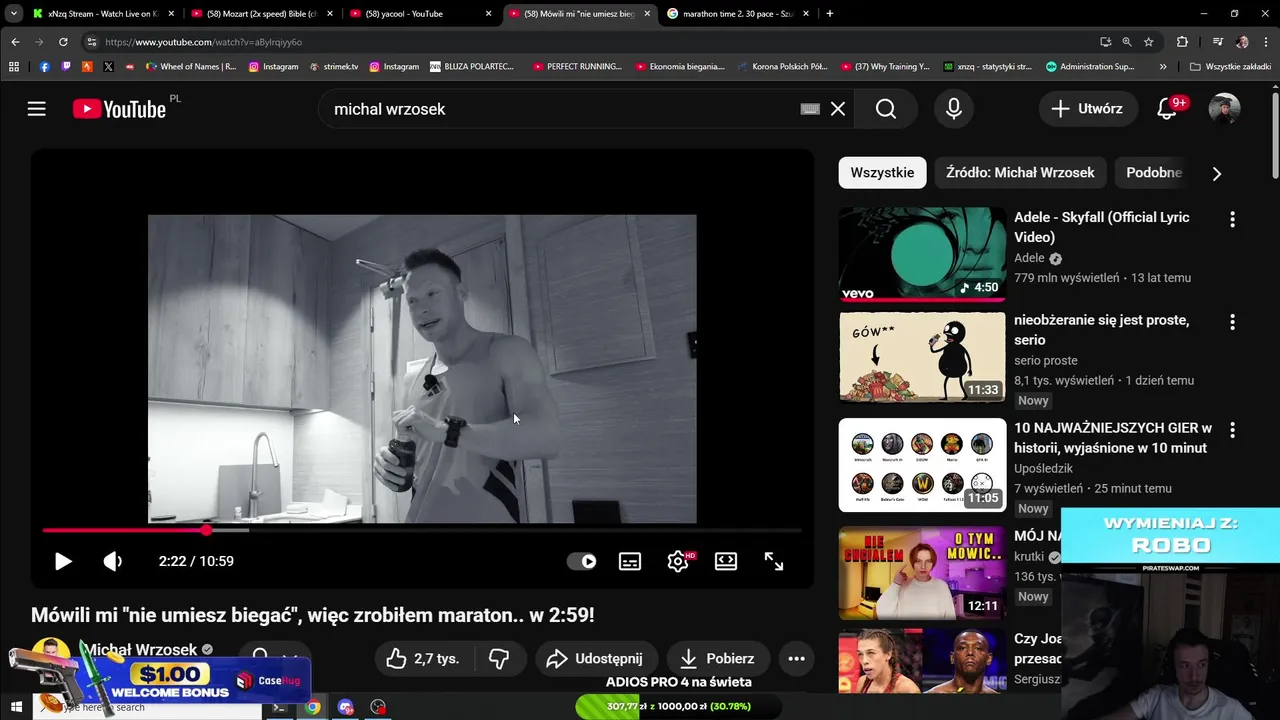Like the video with 2,7 tys.
This screenshot has height=720, width=1280.
(423, 658)
